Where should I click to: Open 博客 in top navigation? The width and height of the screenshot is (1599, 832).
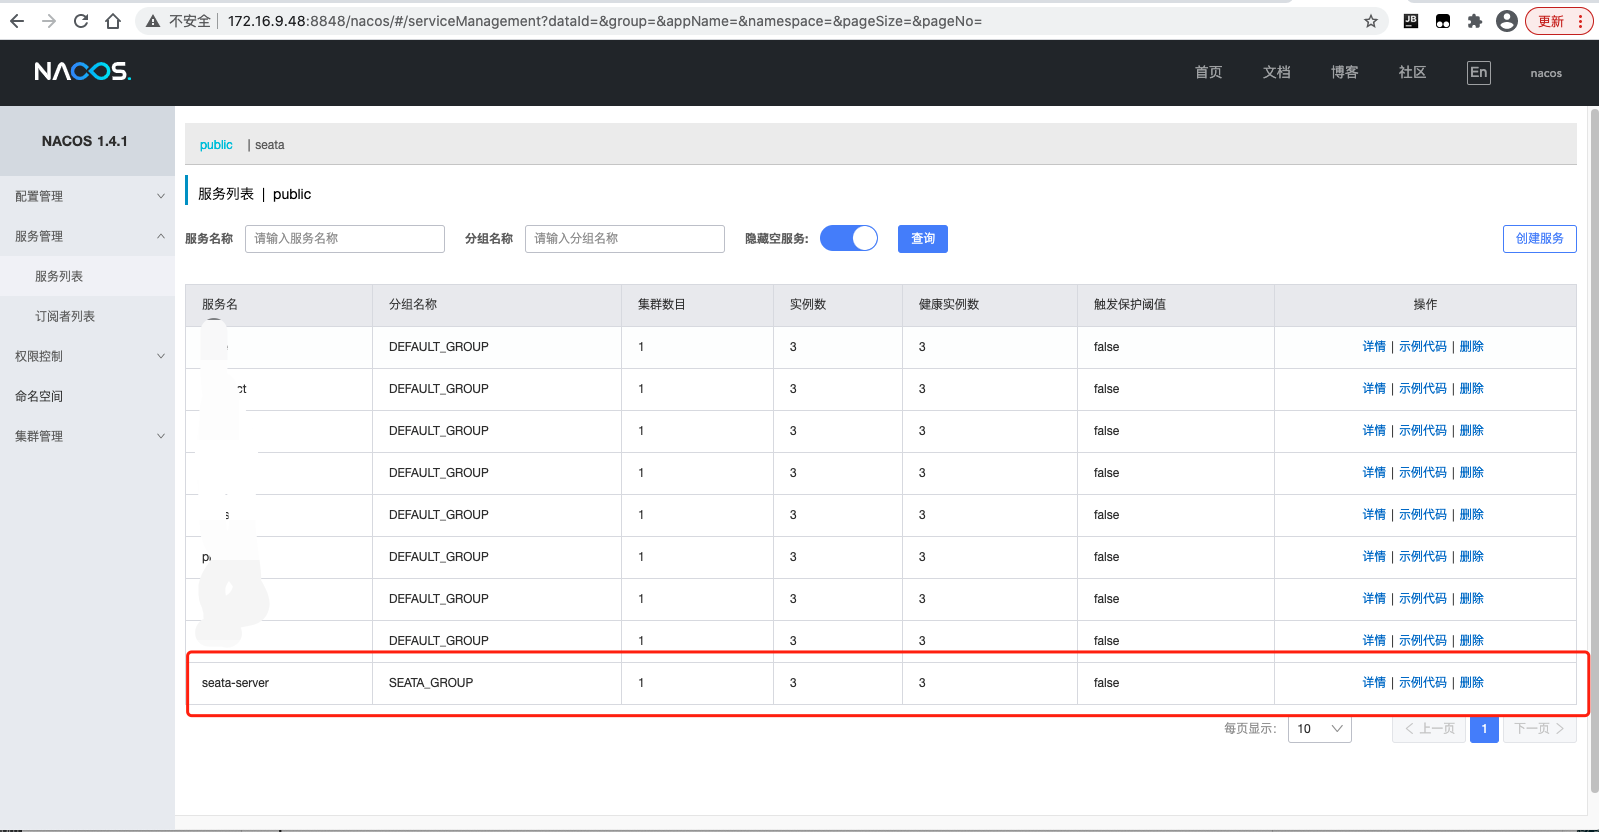pyautogui.click(x=1345, y=73)
